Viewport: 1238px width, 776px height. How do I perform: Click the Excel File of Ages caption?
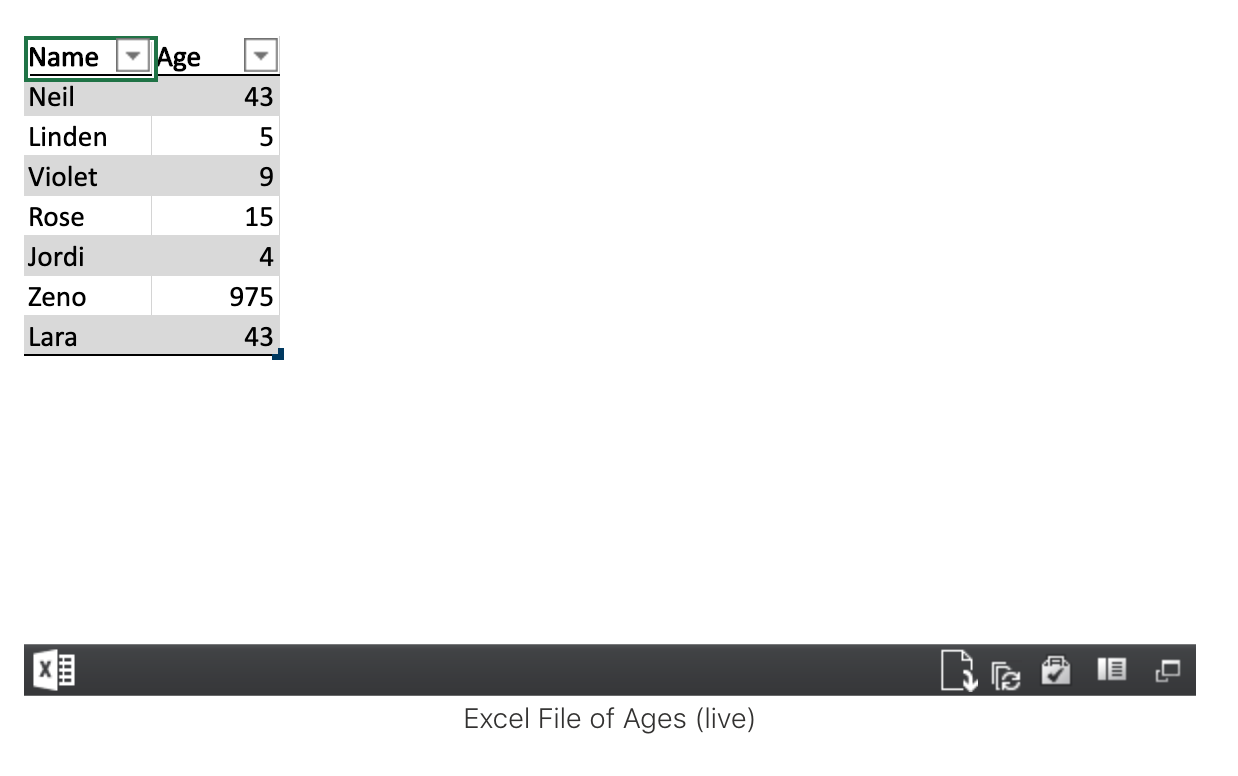609,718
